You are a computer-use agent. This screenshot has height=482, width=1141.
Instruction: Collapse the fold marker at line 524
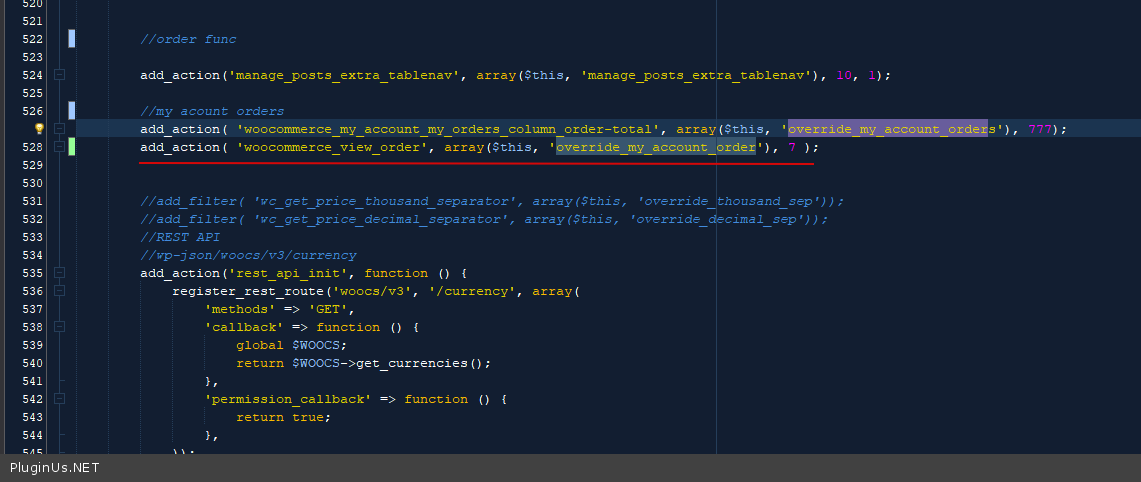(x=60, y=75)
